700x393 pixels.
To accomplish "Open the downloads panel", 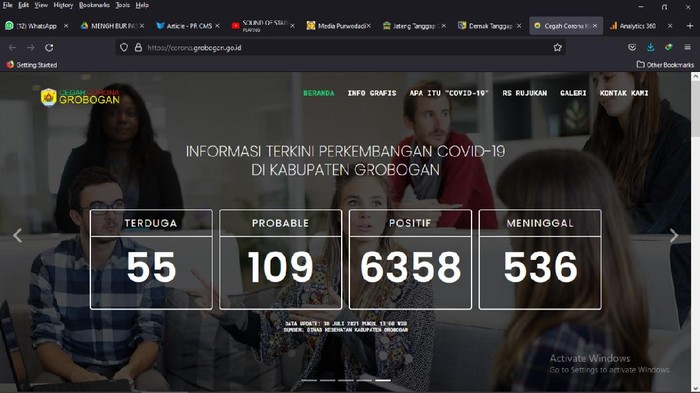I will pos(650,47).
